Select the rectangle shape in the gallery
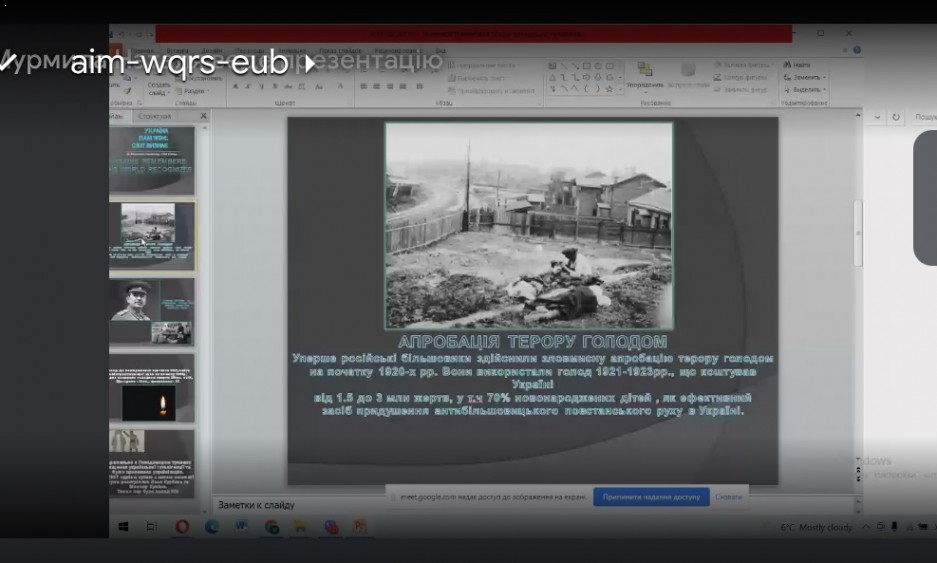 (587, 66)
